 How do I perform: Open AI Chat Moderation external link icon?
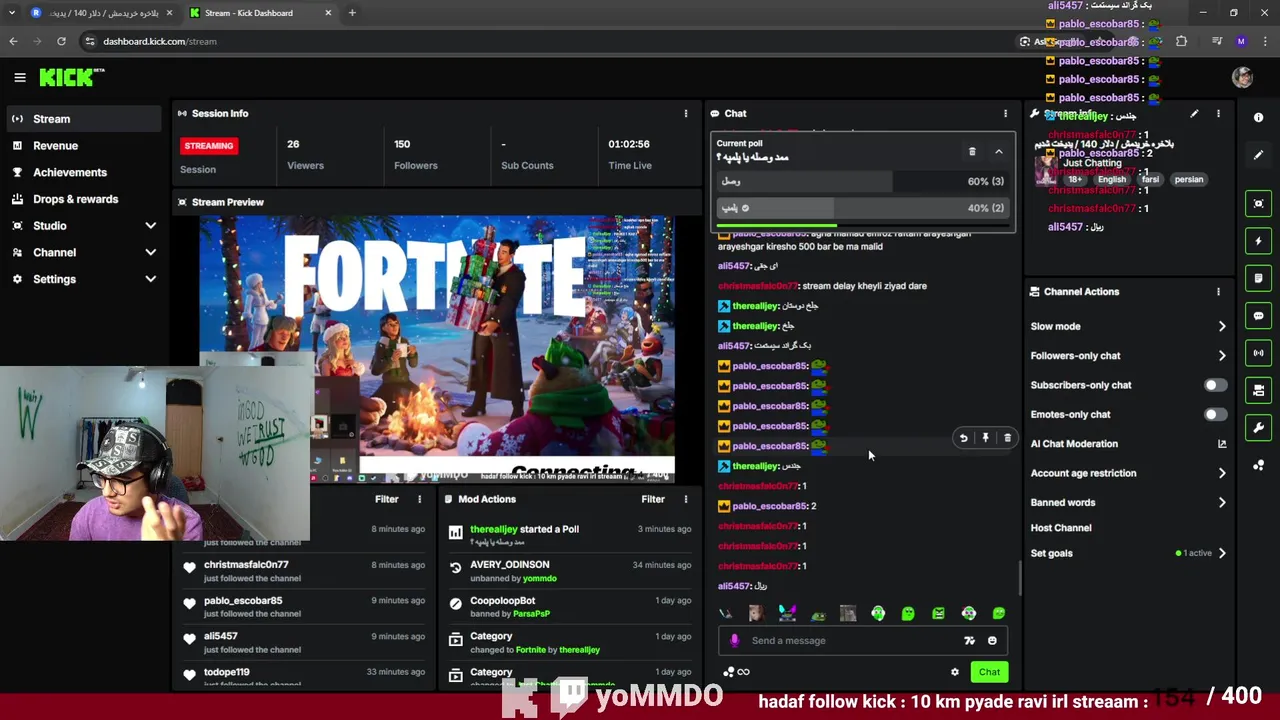pos(1222,444)
